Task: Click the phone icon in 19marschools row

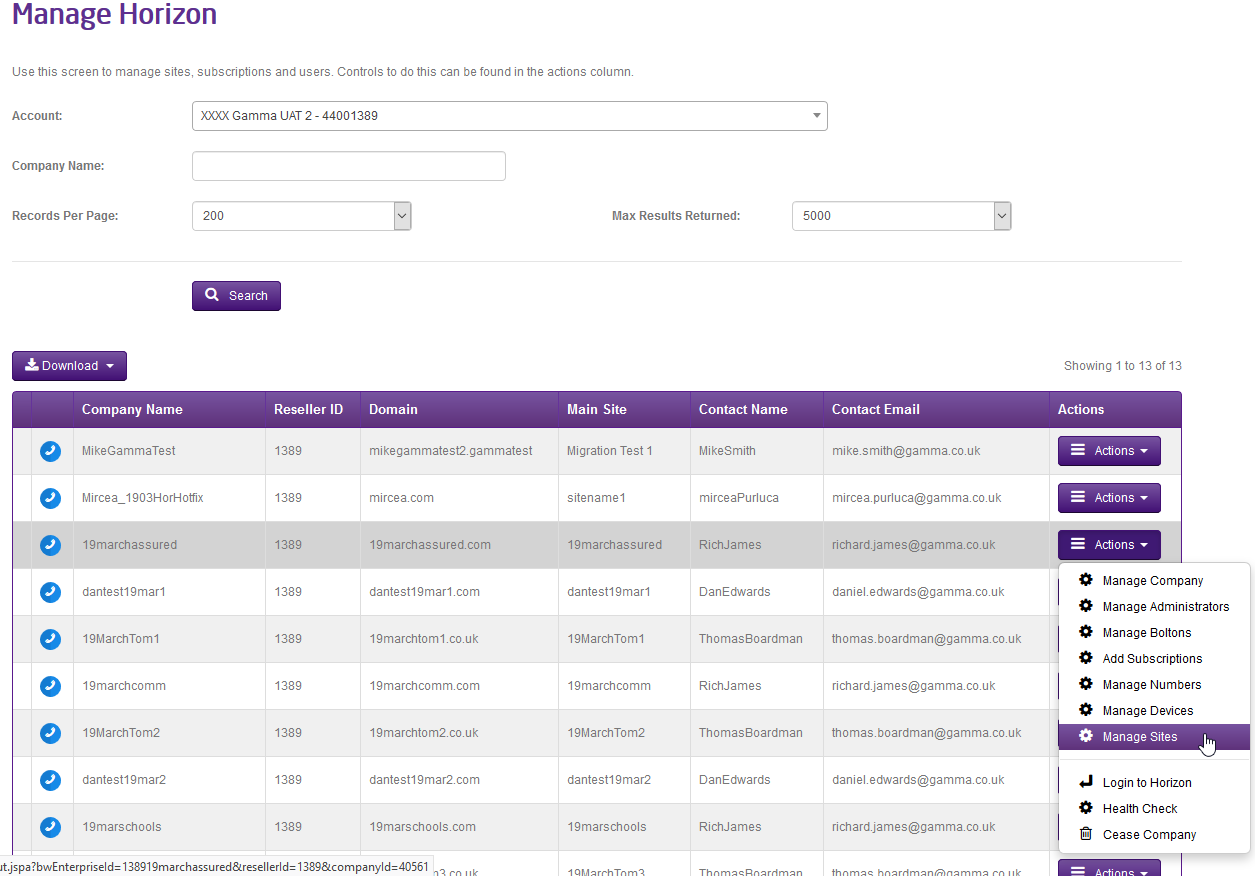Action: coord(50,827)
